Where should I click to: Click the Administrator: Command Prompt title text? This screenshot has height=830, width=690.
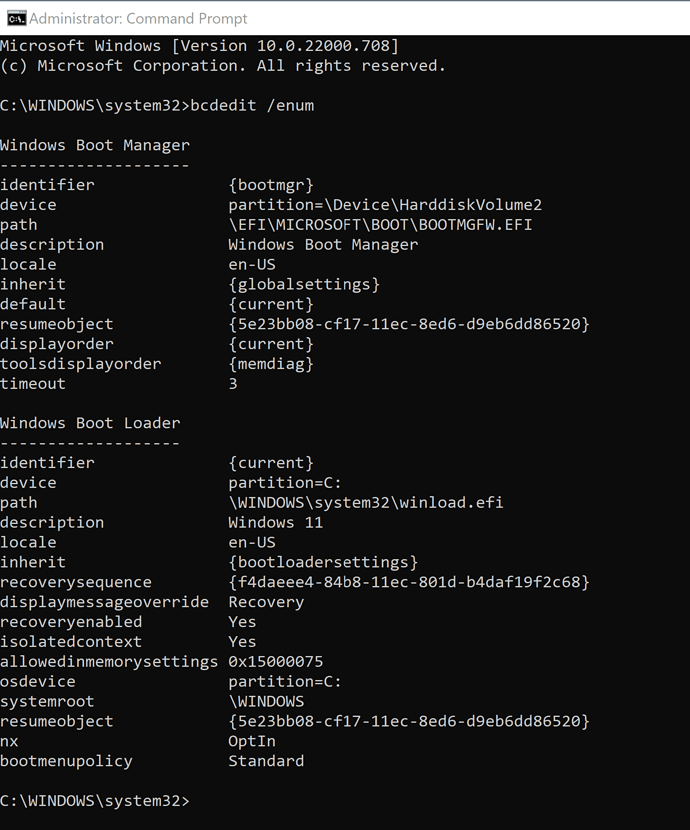(138, 19)
